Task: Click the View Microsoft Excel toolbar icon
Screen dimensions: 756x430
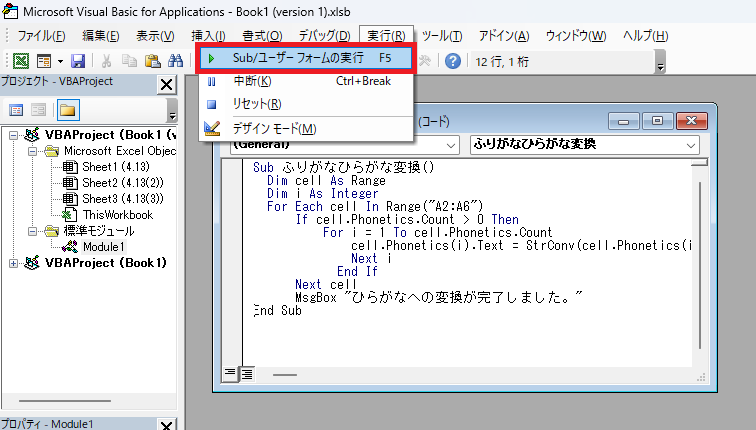Action: pos(20,61)
